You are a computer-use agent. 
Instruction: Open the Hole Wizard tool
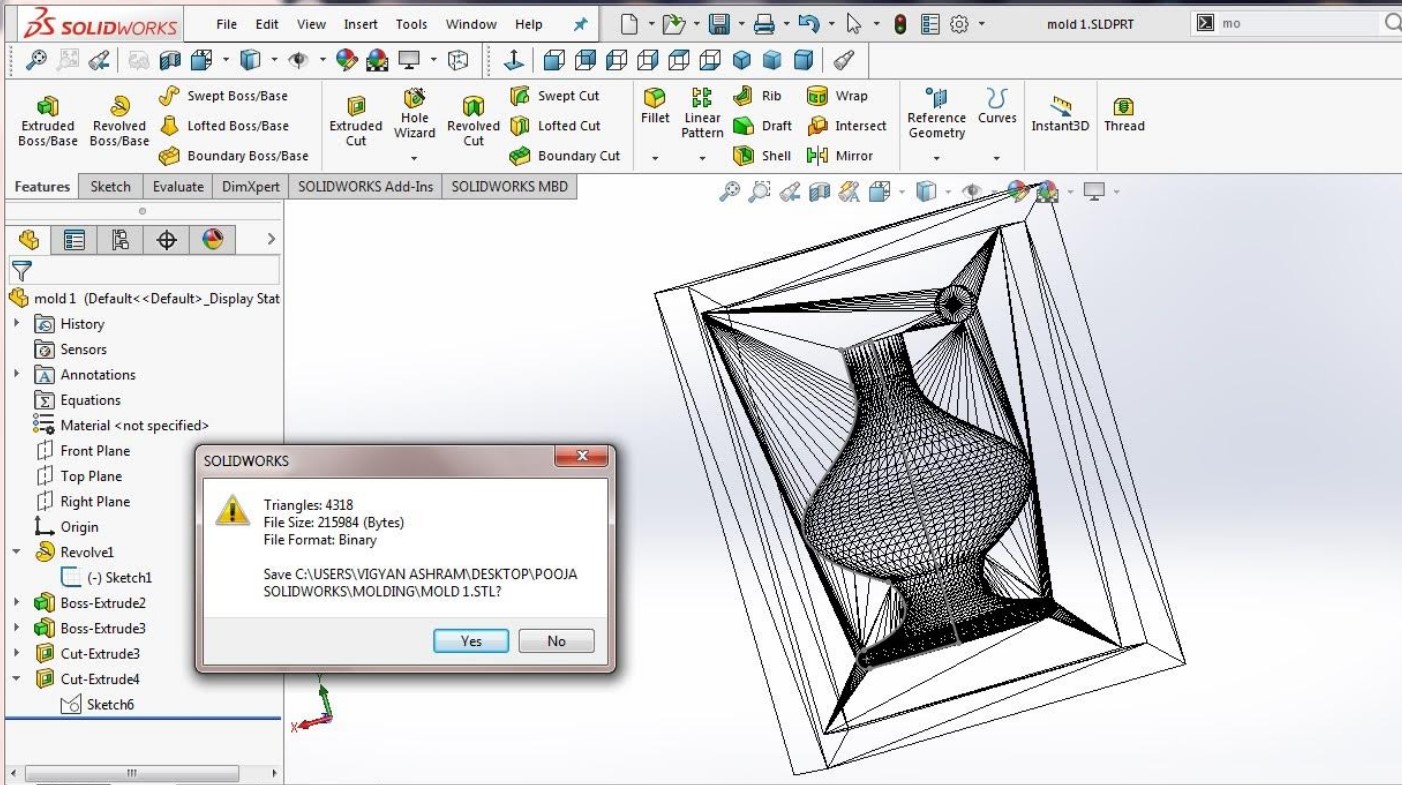coord(414,113)
